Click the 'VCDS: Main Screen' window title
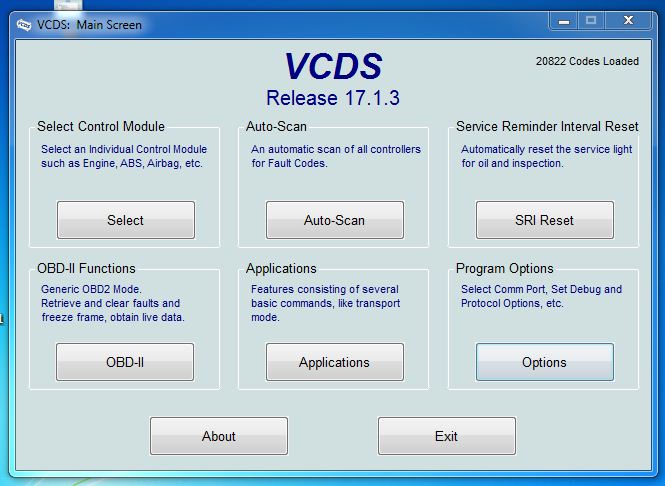665x486 pixels. pos(89,25)
